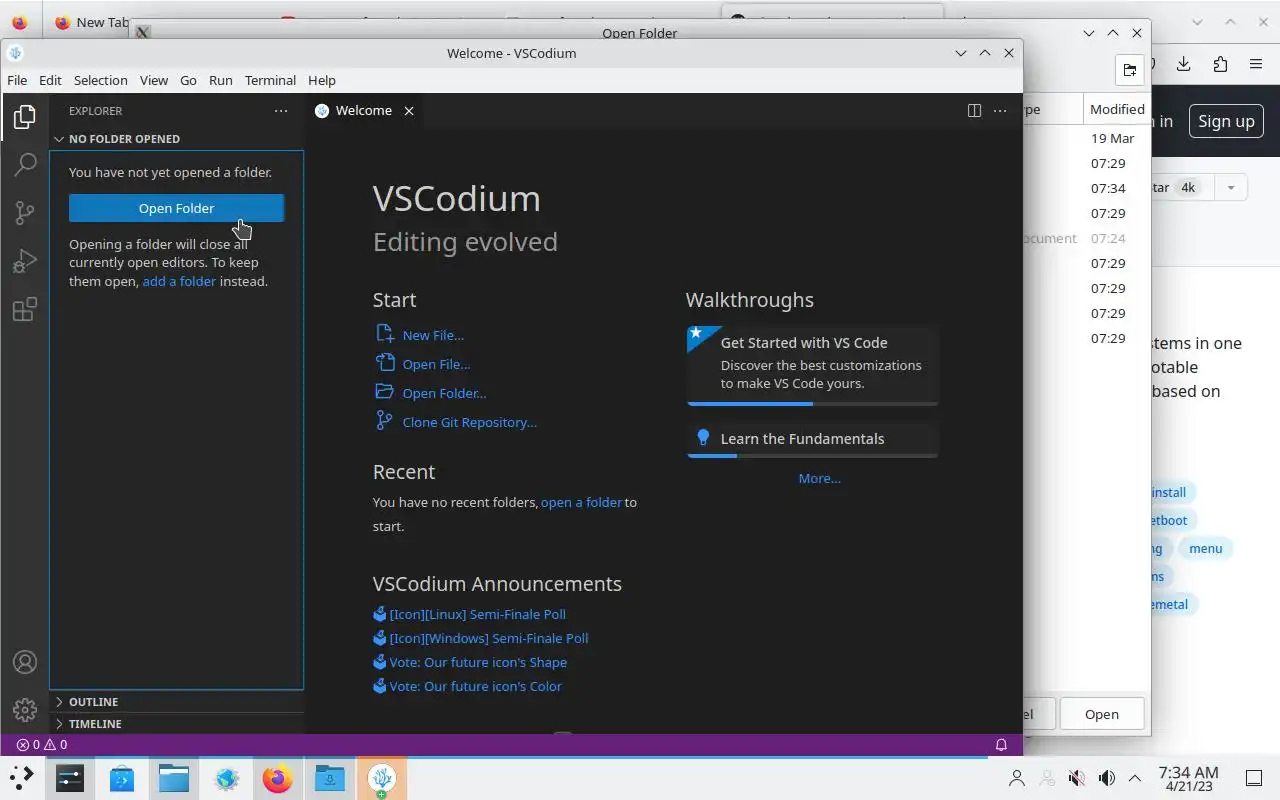Click the Sign up button in Firefox page

(x=1226, y=121)
